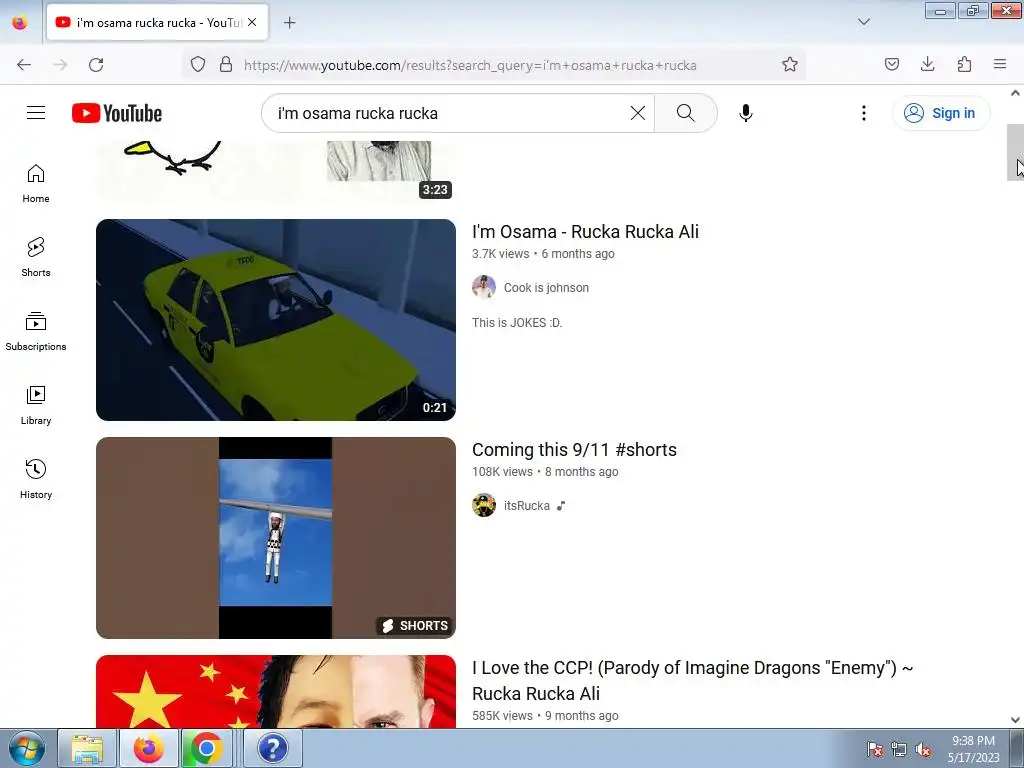Screen dimensions: 1024x768
Task: Open tracking protection shield icon
Action: tap(198, 65)
